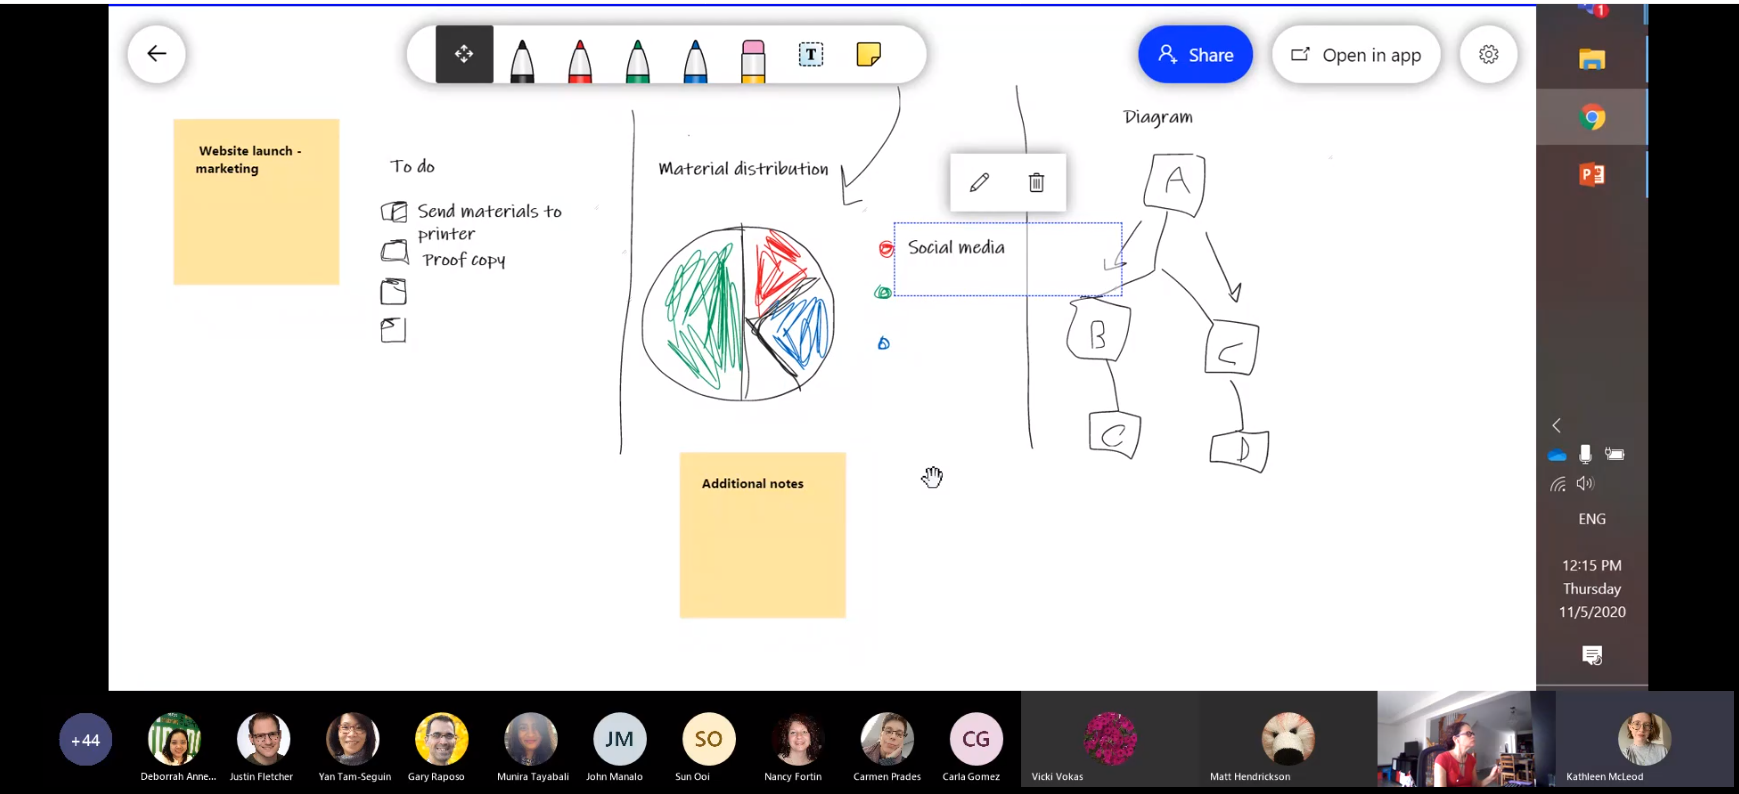Select the eraser tool
Image resolution: width=1739 pixels, height=794 pixels.
[x=753, y=60]
